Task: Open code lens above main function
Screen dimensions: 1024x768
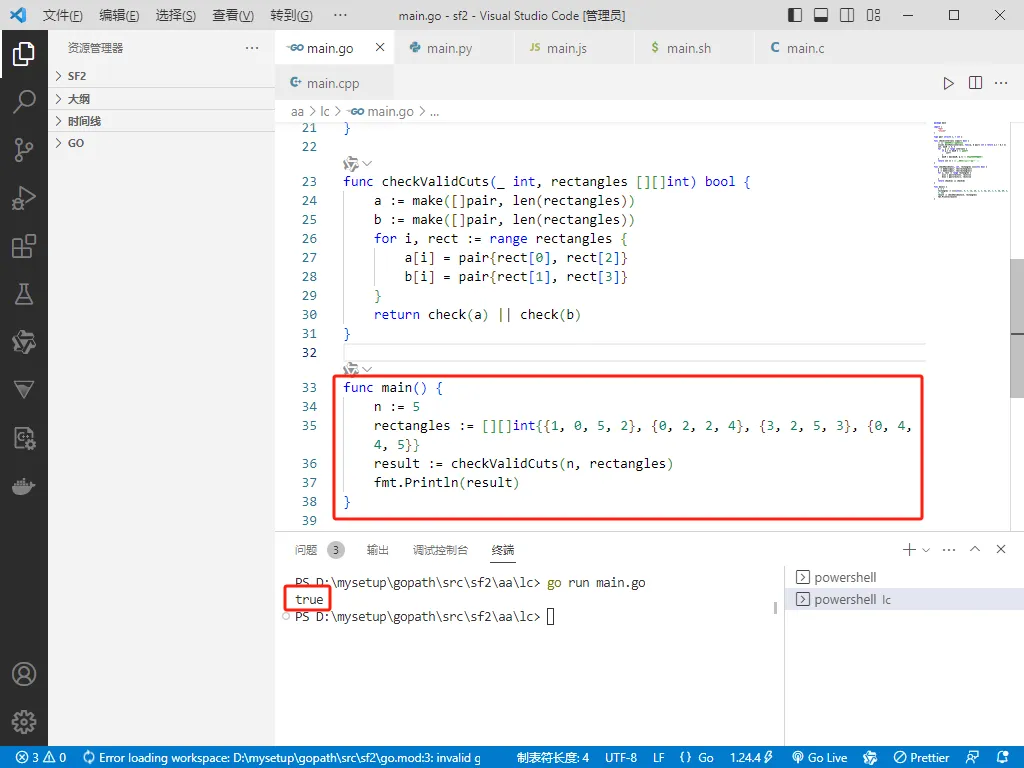Action: 357,369
